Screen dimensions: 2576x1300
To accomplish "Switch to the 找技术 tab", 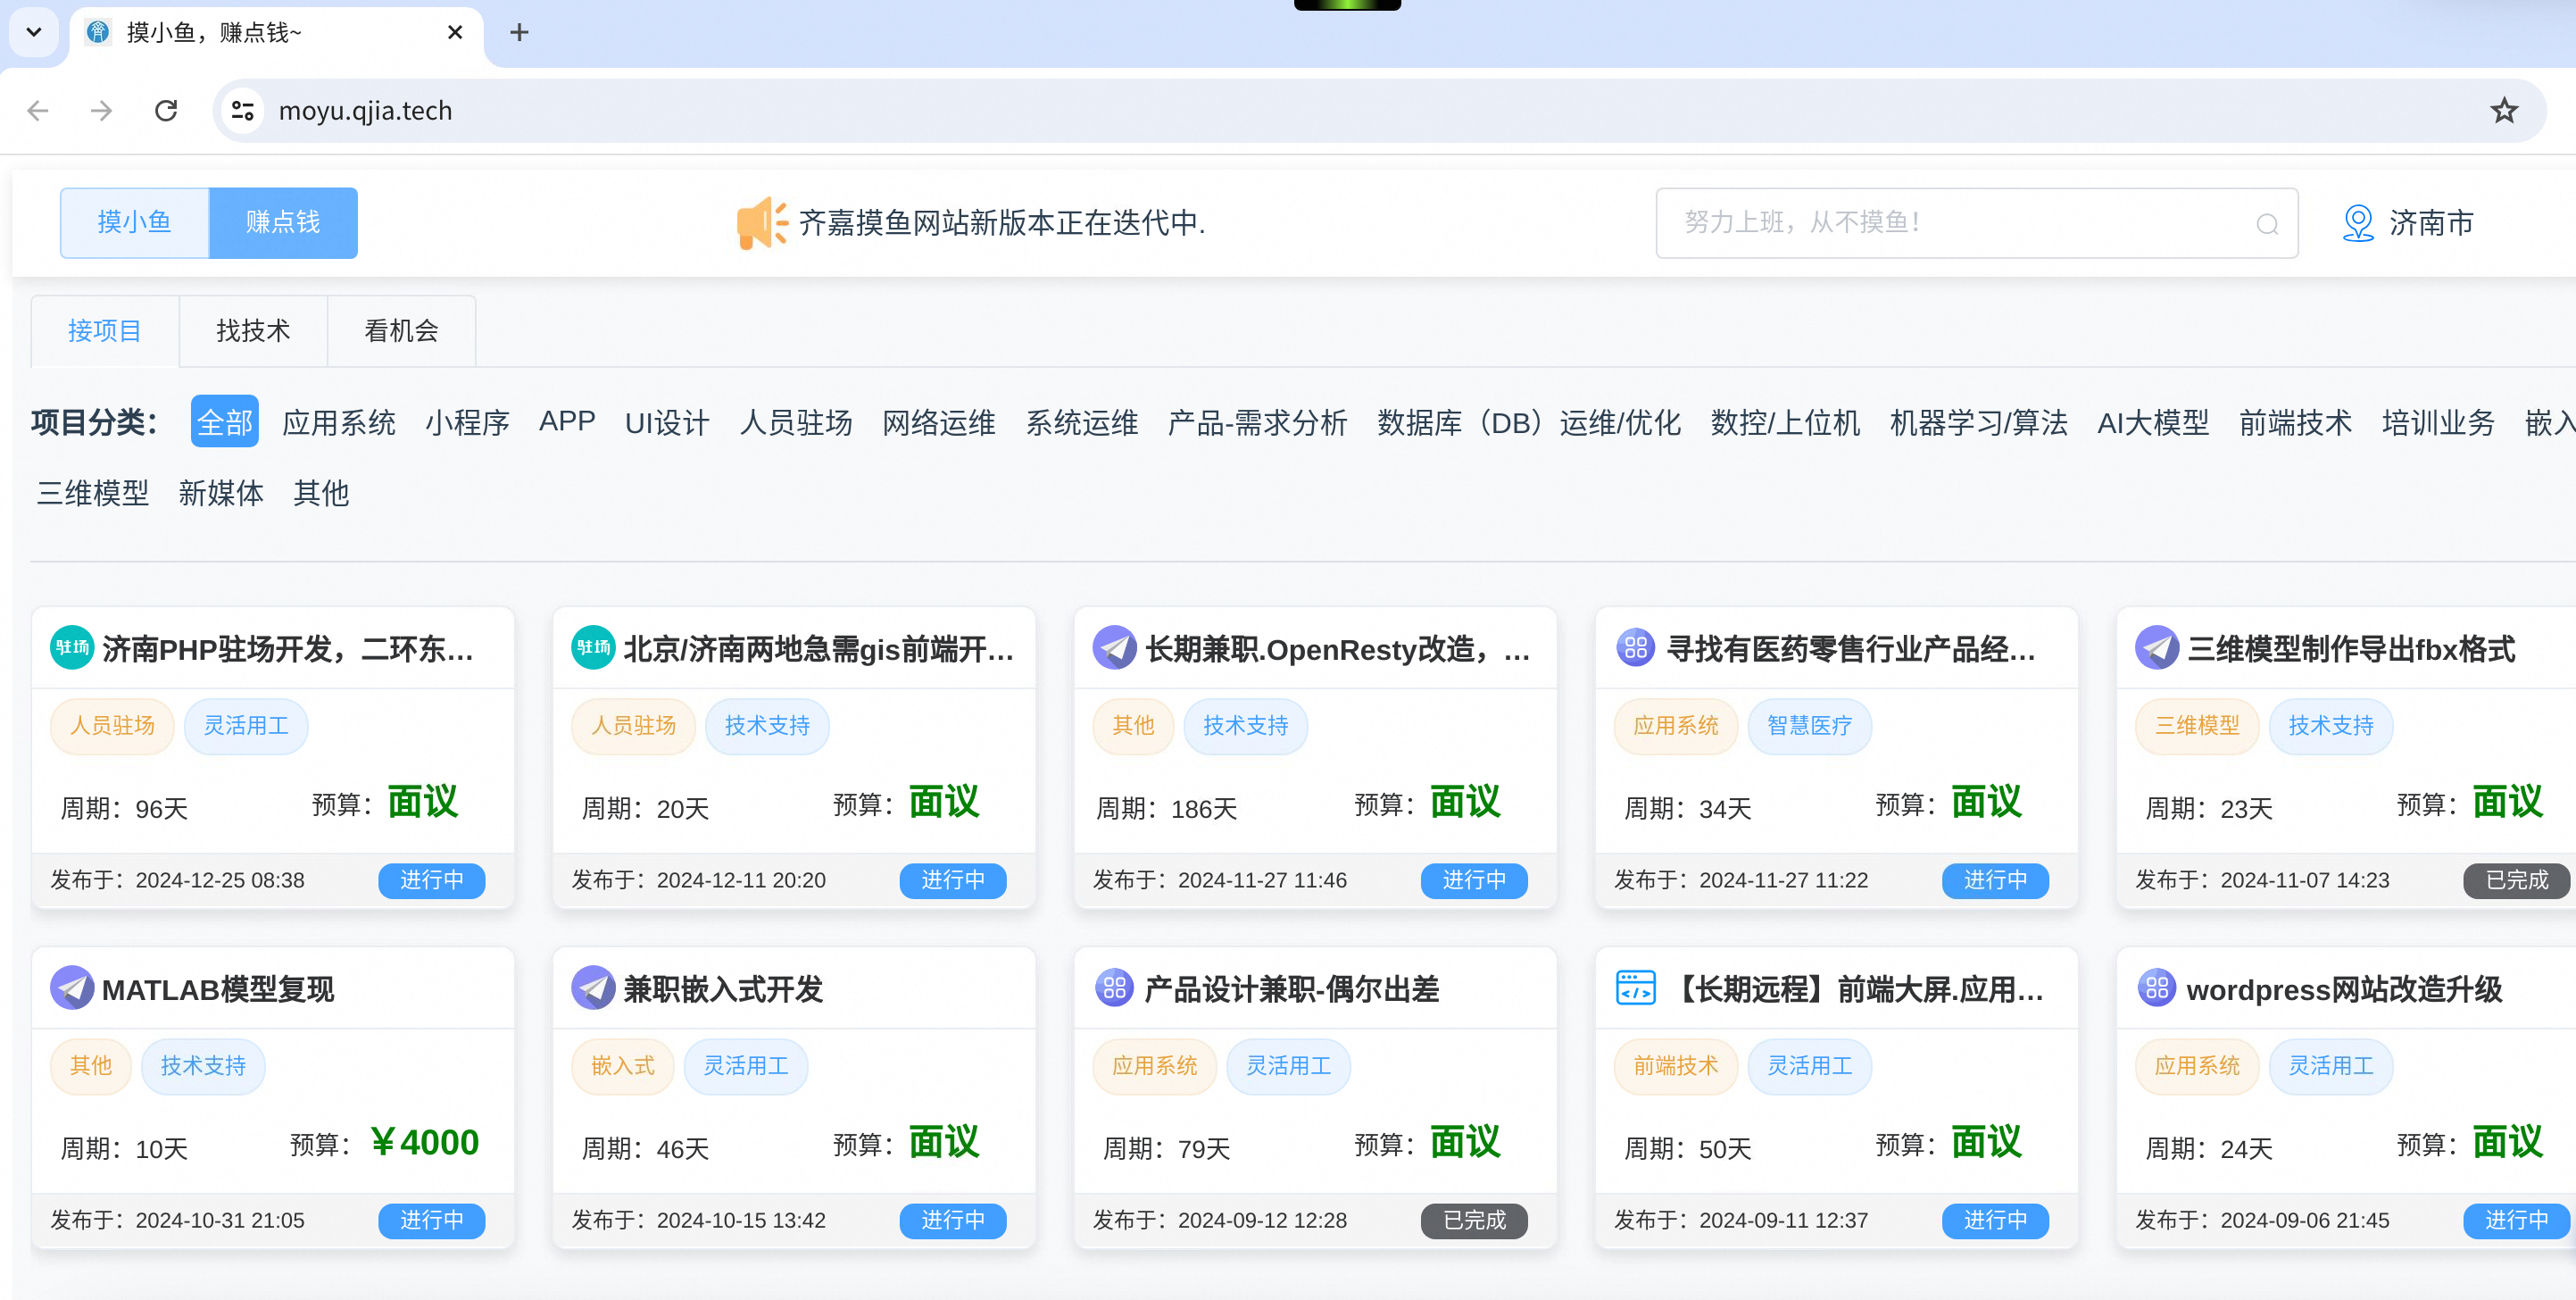I will [x=253, y=331].
